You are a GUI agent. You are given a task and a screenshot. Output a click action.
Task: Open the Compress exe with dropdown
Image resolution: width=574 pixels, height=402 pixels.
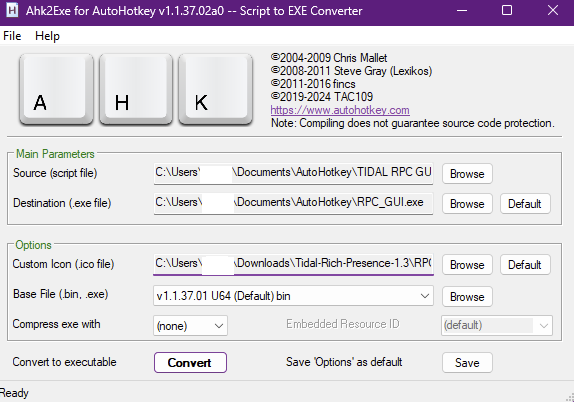click(x=190, y=325)
